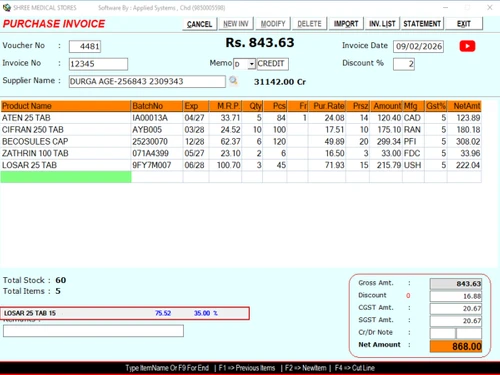This screenshot has width=500, height=375.
Task: Click the amount 175.10 cell
Action: tap(386, 130)
